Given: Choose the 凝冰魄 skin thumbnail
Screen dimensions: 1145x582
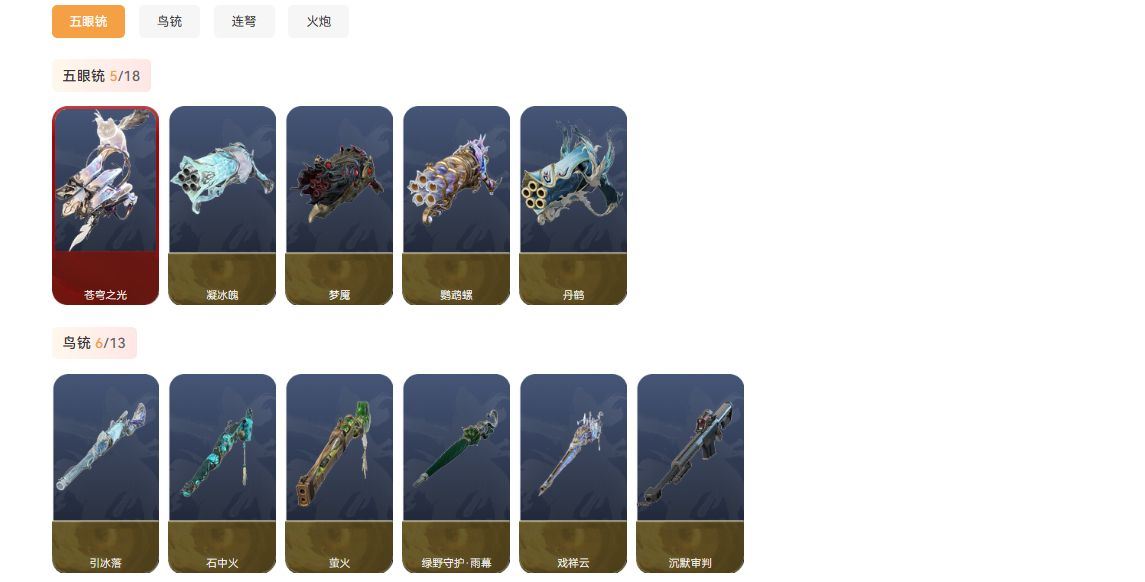Looking at the screenshot, I should coord(222,205).
